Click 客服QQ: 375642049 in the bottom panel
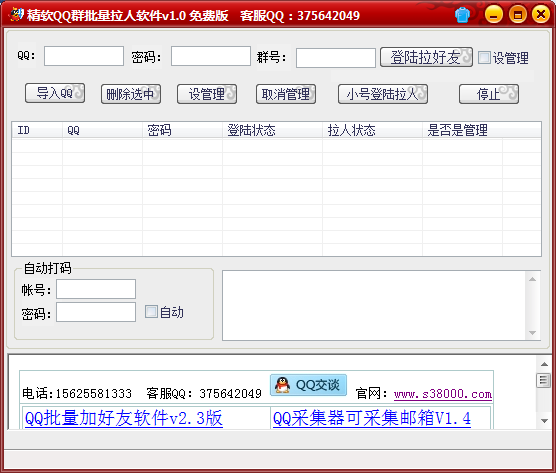 point(204,394)
